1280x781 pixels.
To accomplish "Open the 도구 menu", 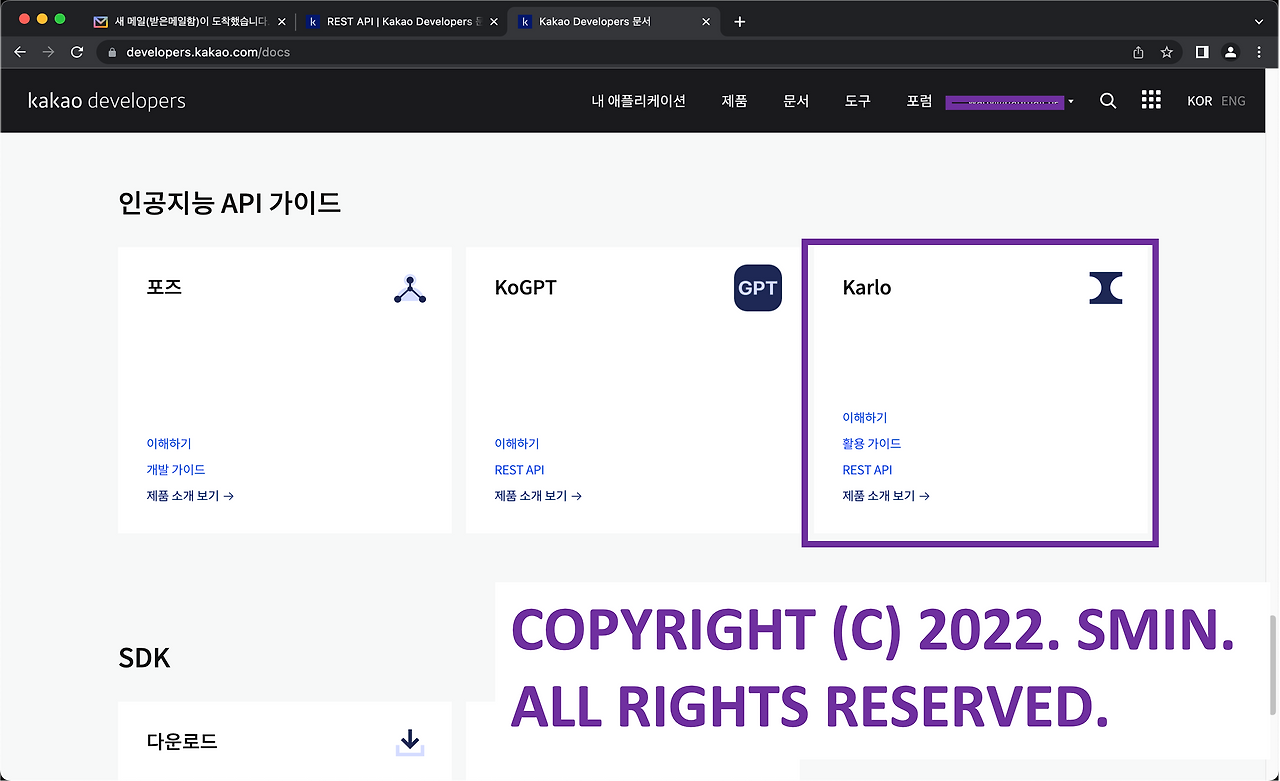I will click(x=857, y=101).
